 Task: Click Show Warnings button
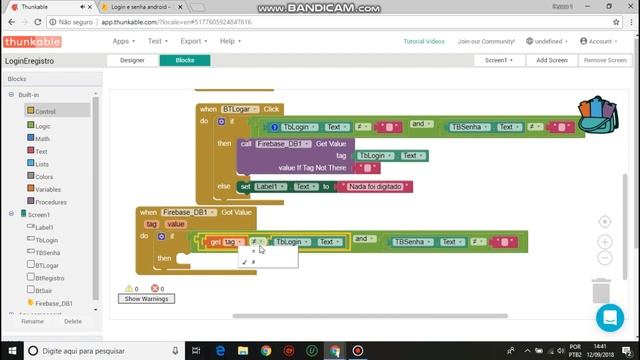[x=146, y=299]
